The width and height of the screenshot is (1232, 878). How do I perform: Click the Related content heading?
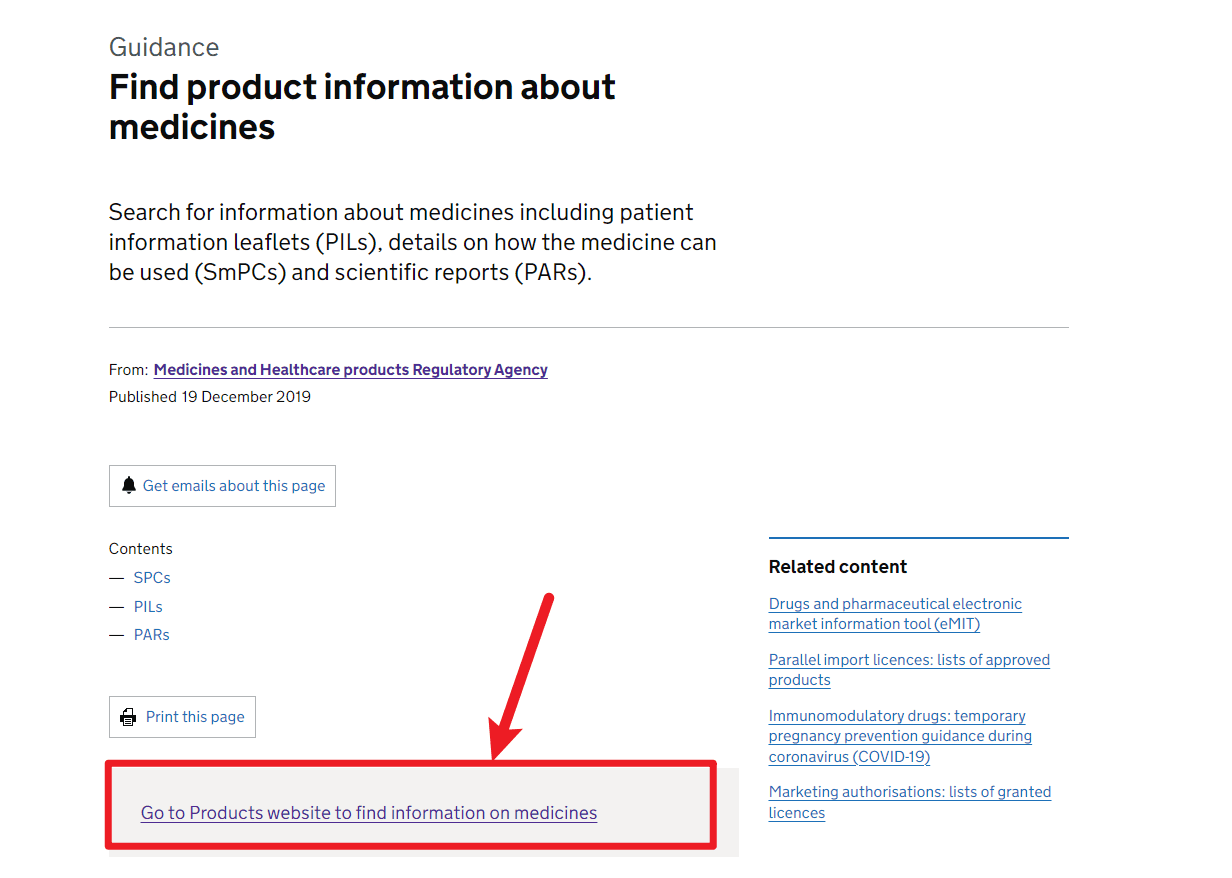click(837, 566)
